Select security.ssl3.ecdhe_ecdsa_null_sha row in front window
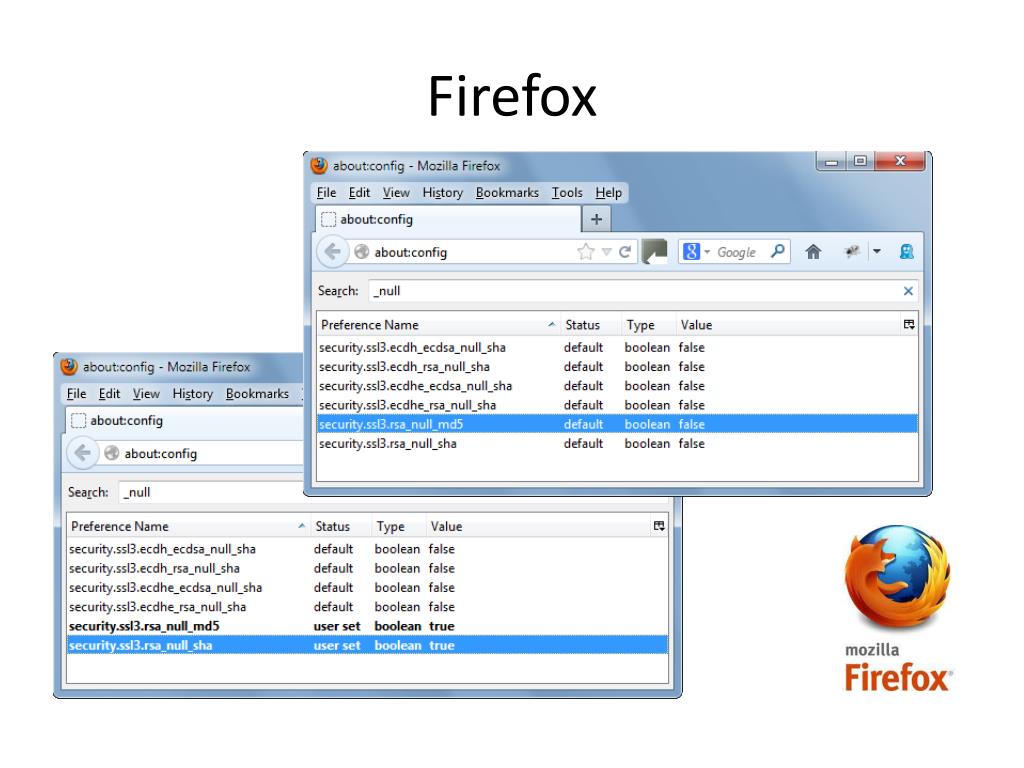1024x768 pixels. point(617,386)
